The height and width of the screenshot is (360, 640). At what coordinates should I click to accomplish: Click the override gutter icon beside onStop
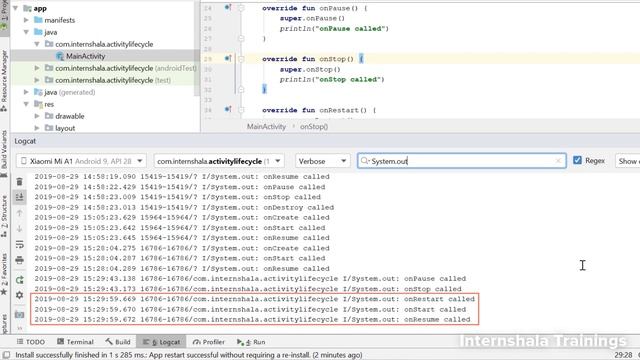click(228, 58)
